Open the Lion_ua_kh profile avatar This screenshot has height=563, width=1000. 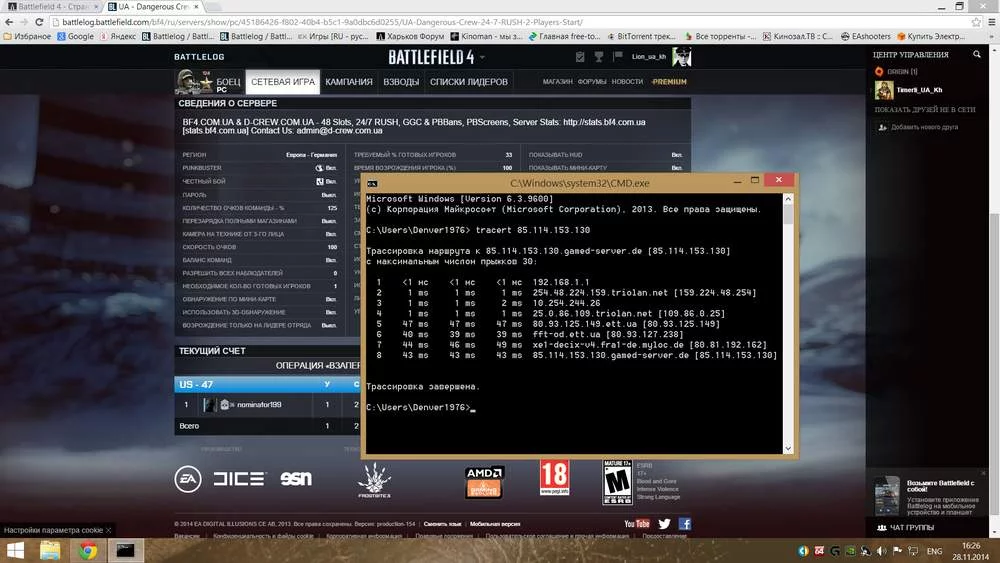[682, 57]
